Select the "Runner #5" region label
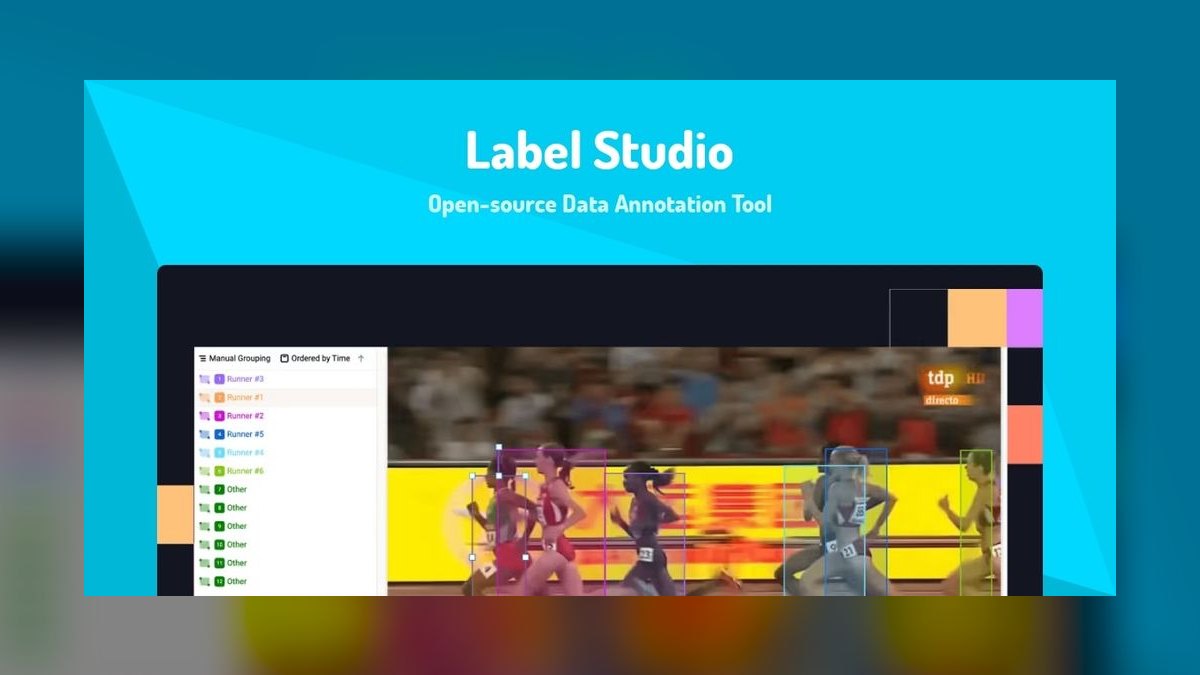The width and height of the screenshot is (1200, 675). tap(245, 434)
